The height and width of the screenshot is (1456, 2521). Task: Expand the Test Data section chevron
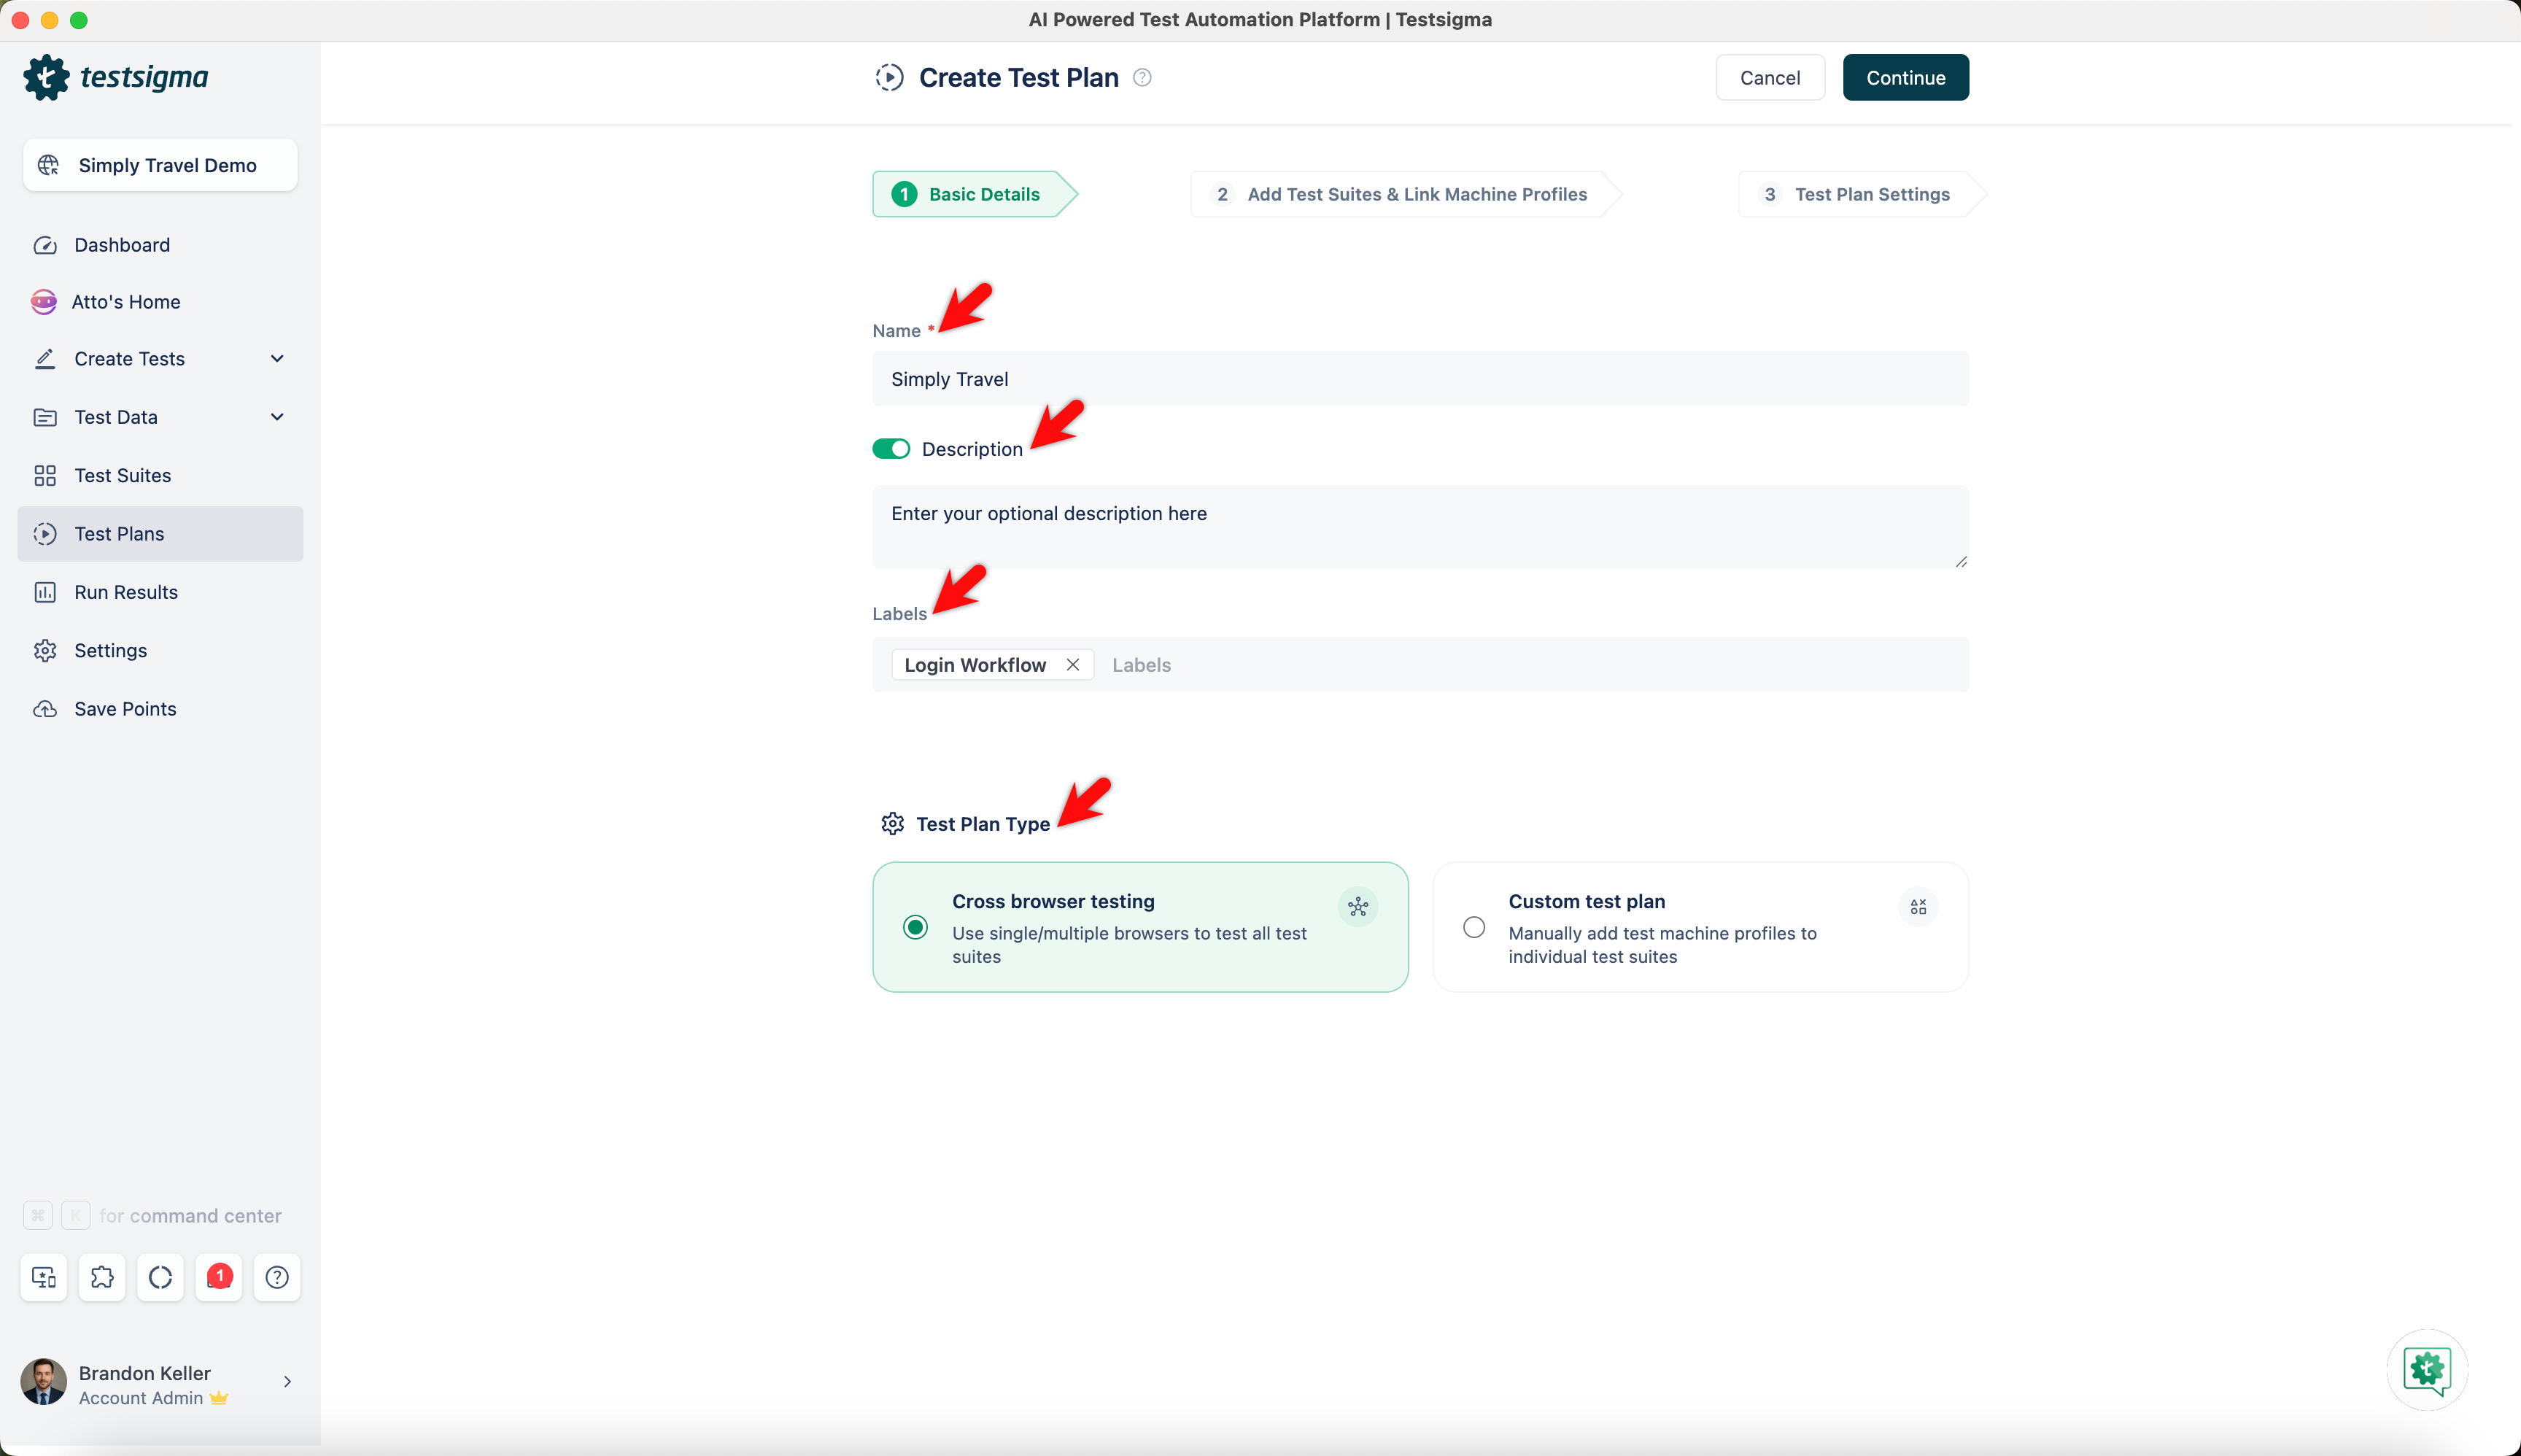pyautogui.click(x=277, y=417)
